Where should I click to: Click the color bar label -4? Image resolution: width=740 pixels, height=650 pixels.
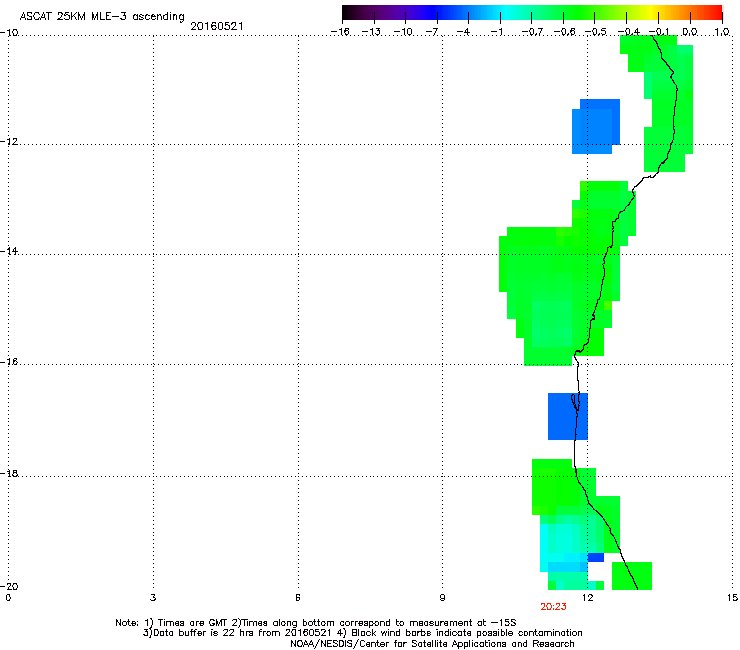click(464, 32)
